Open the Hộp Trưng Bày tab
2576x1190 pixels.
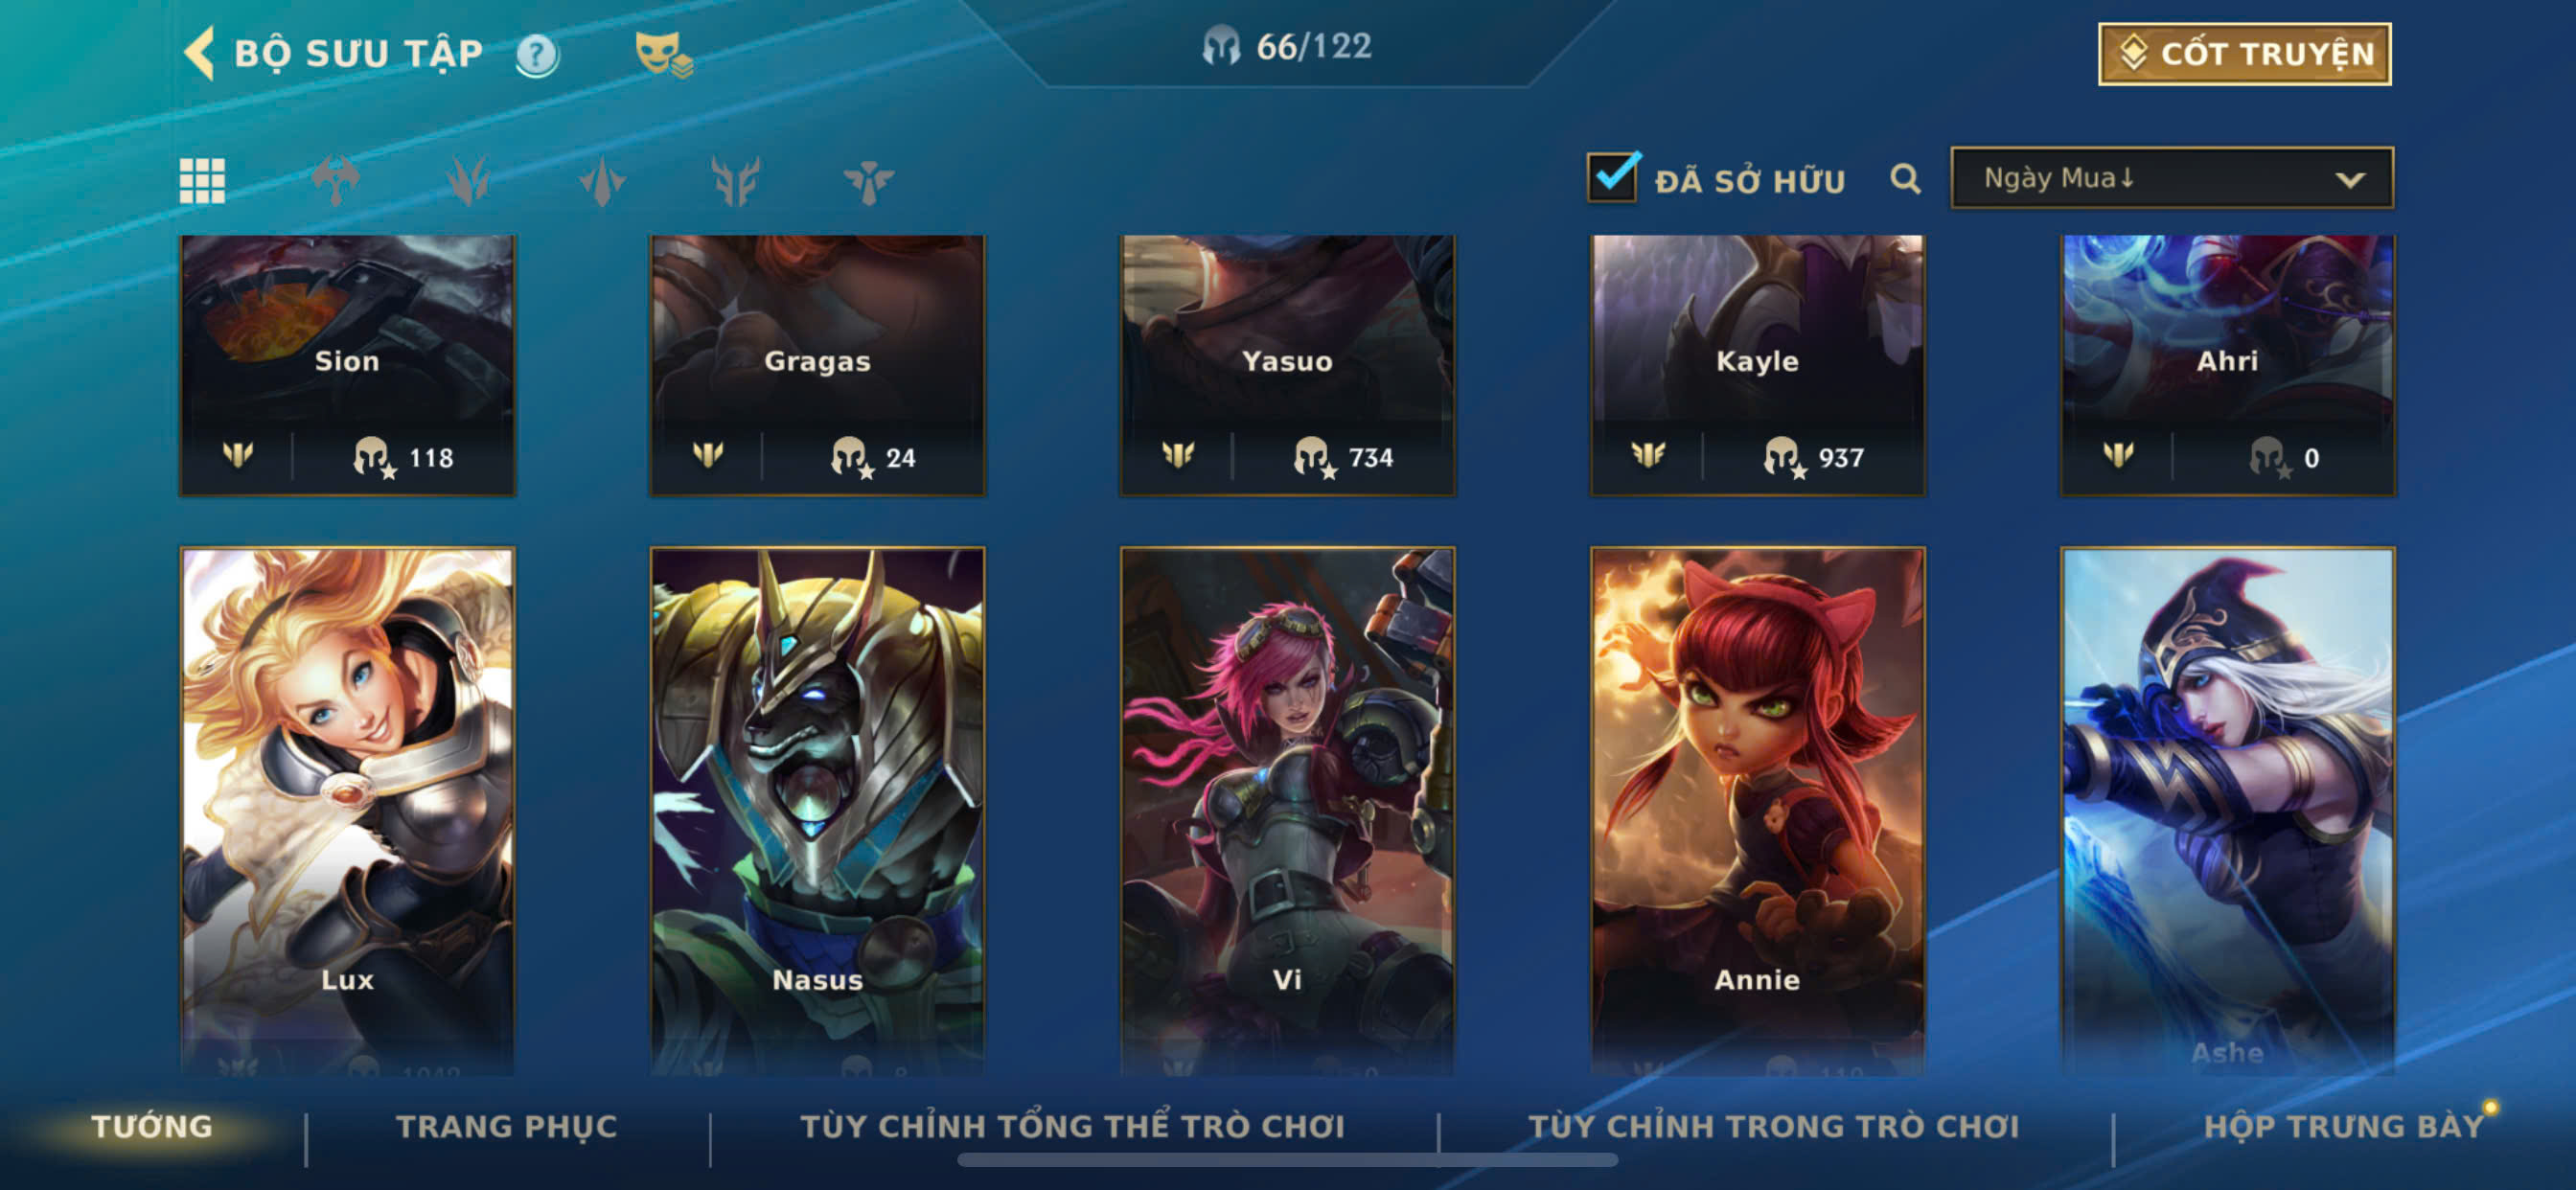coord(2344,1126)
